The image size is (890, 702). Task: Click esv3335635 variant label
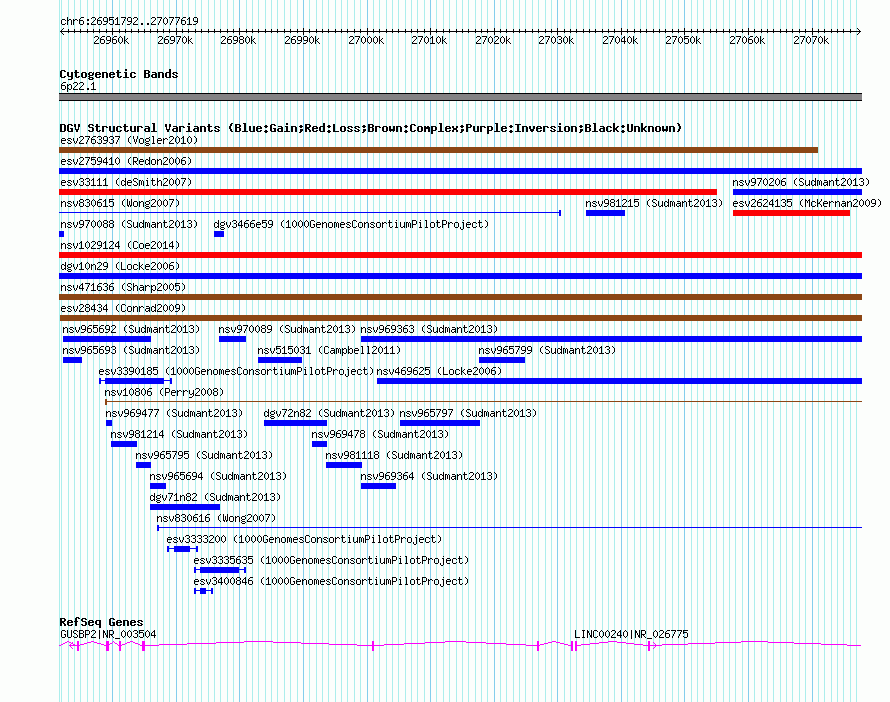tap(331, 560)
